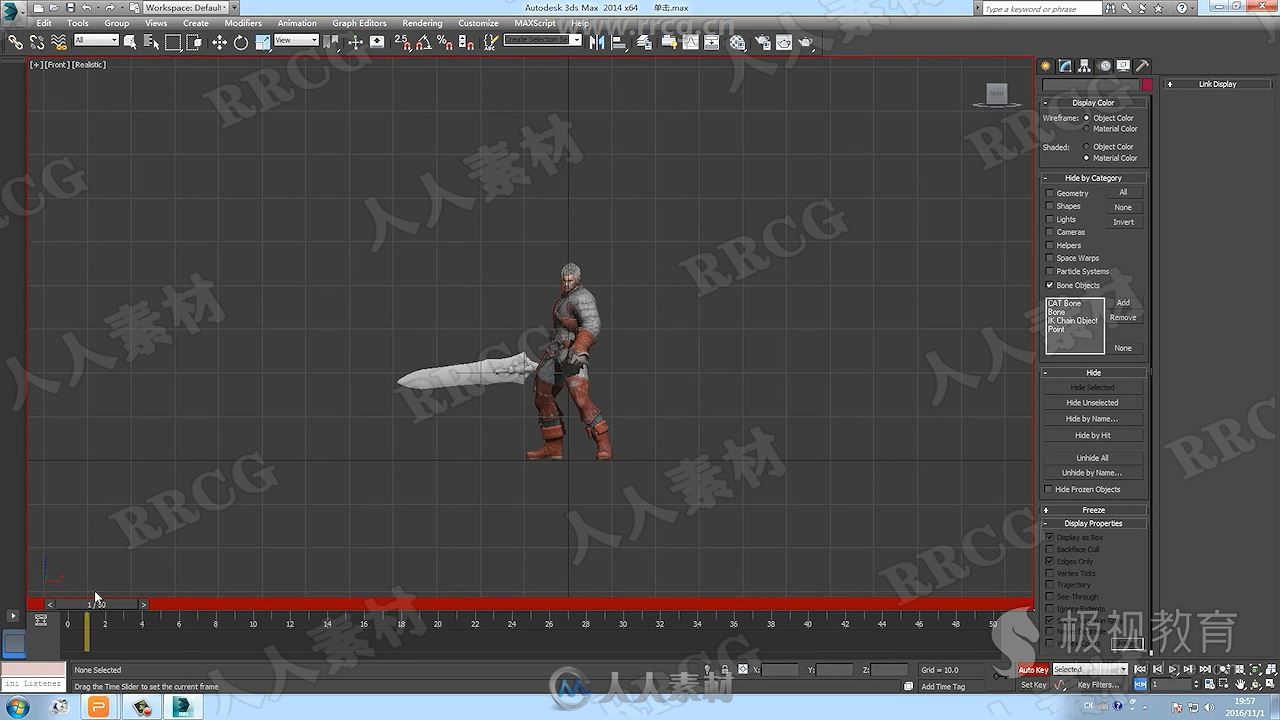Toggle the Auto Key button
This screenshot has width=1280, height=720.
[x=1034, y=669]
